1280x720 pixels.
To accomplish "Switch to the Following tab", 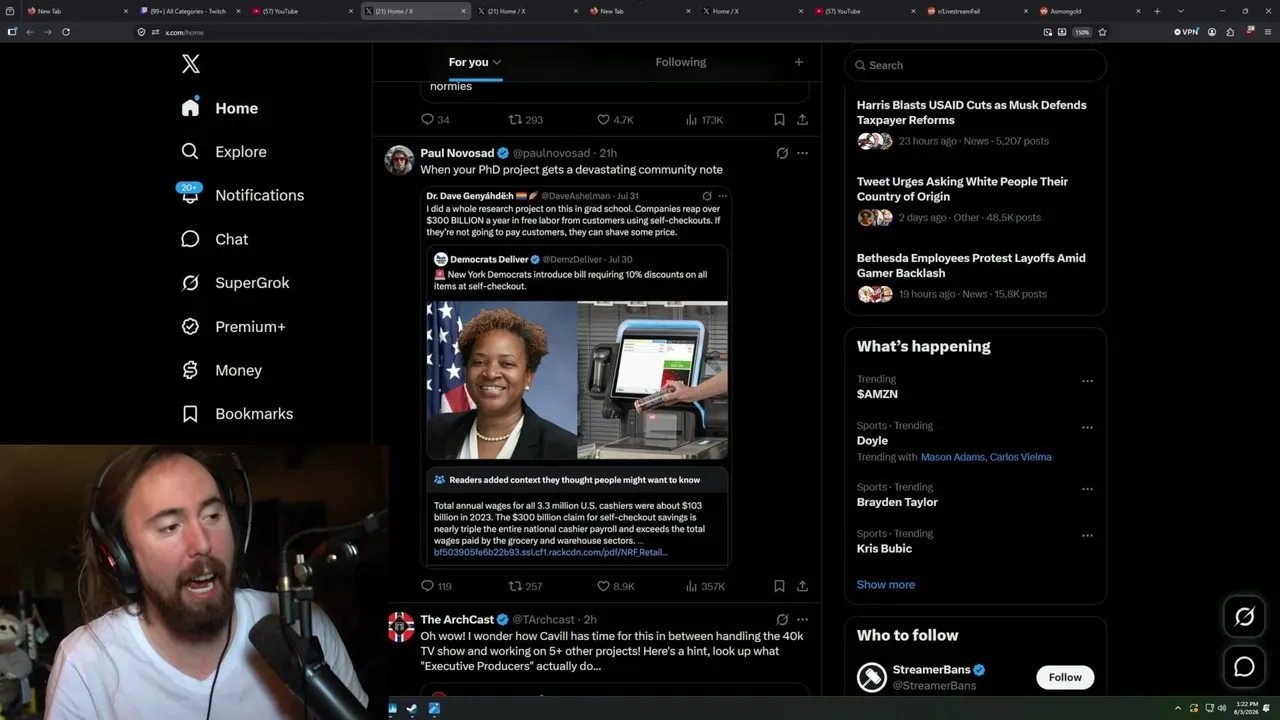I will coord(680,62).
